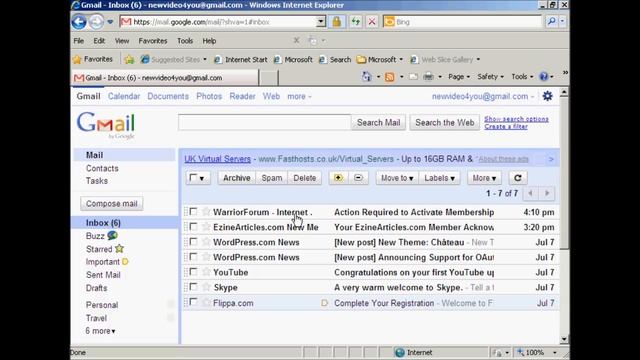Open the IE Help question mark icon

(x=543, y=77)
